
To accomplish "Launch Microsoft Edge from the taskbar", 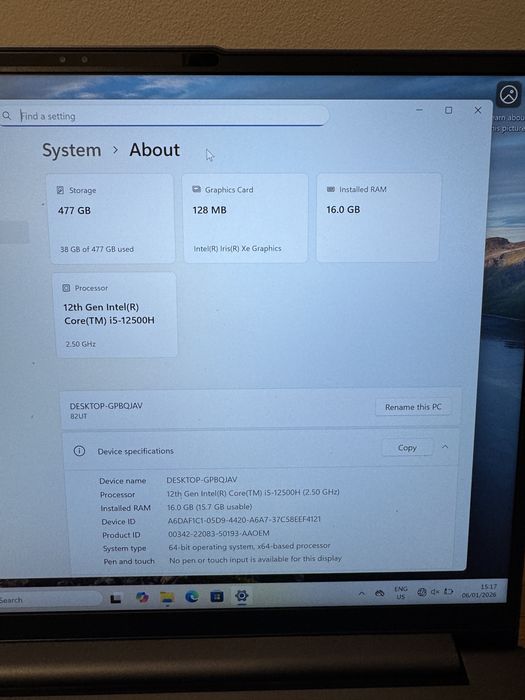I will click(192, 596).
